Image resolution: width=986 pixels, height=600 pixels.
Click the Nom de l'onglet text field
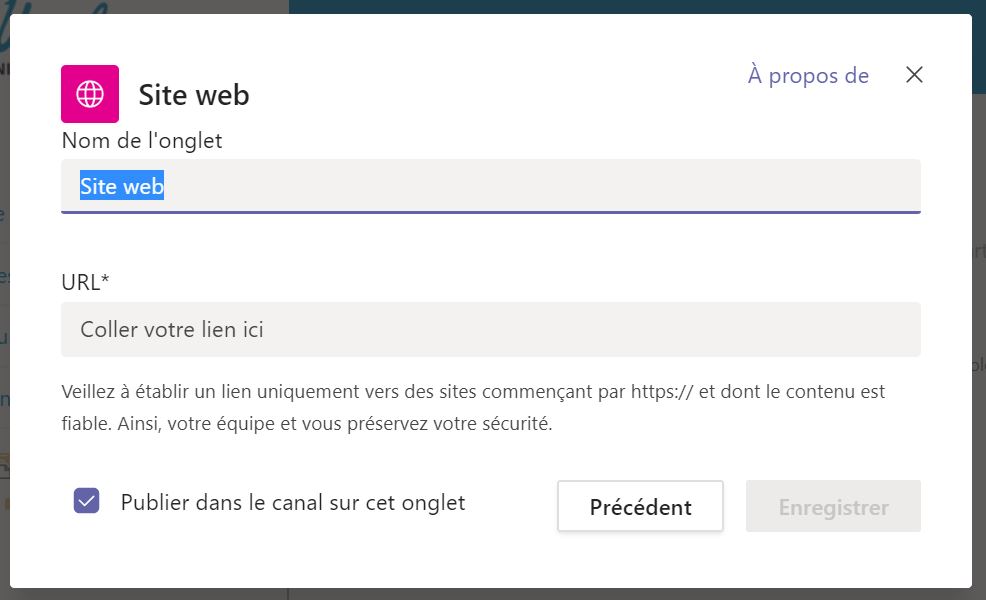pyautogui.click(x=490, y=186)
